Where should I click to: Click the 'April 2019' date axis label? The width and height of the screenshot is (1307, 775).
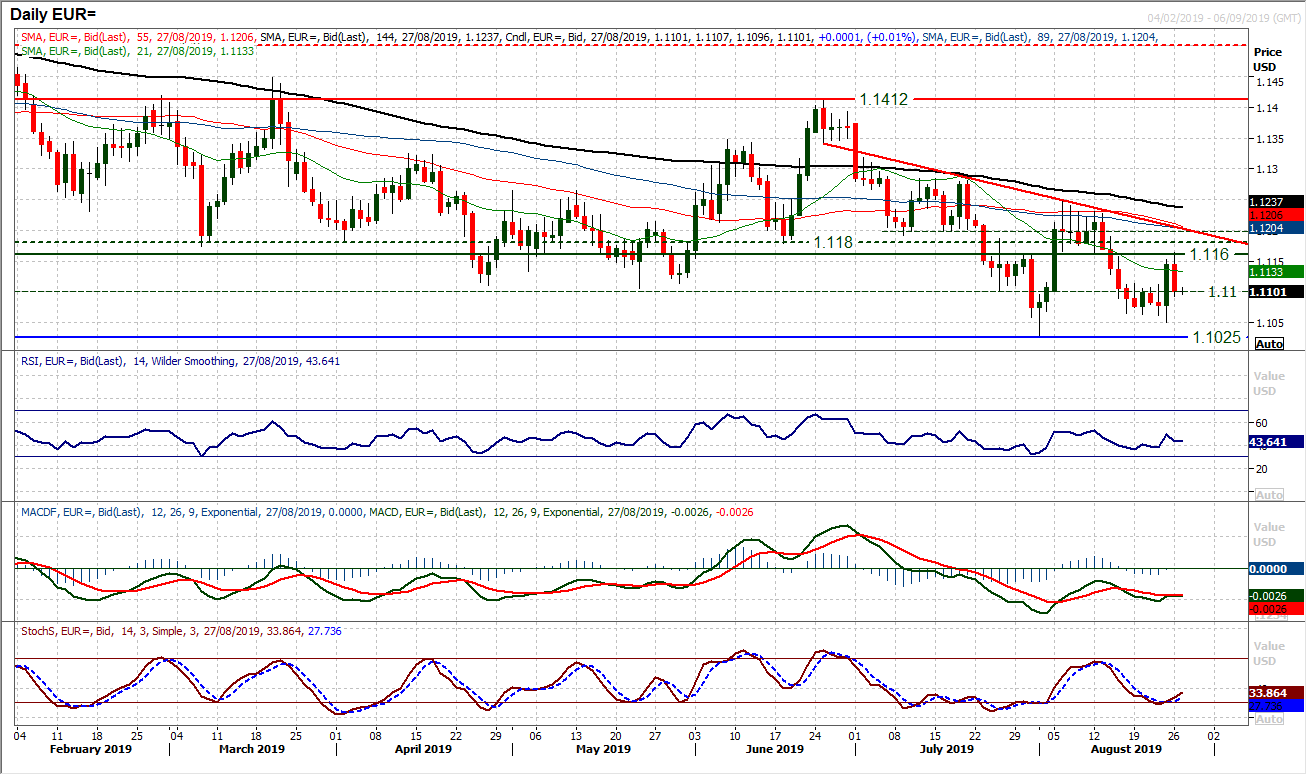(x=422, y=748)
